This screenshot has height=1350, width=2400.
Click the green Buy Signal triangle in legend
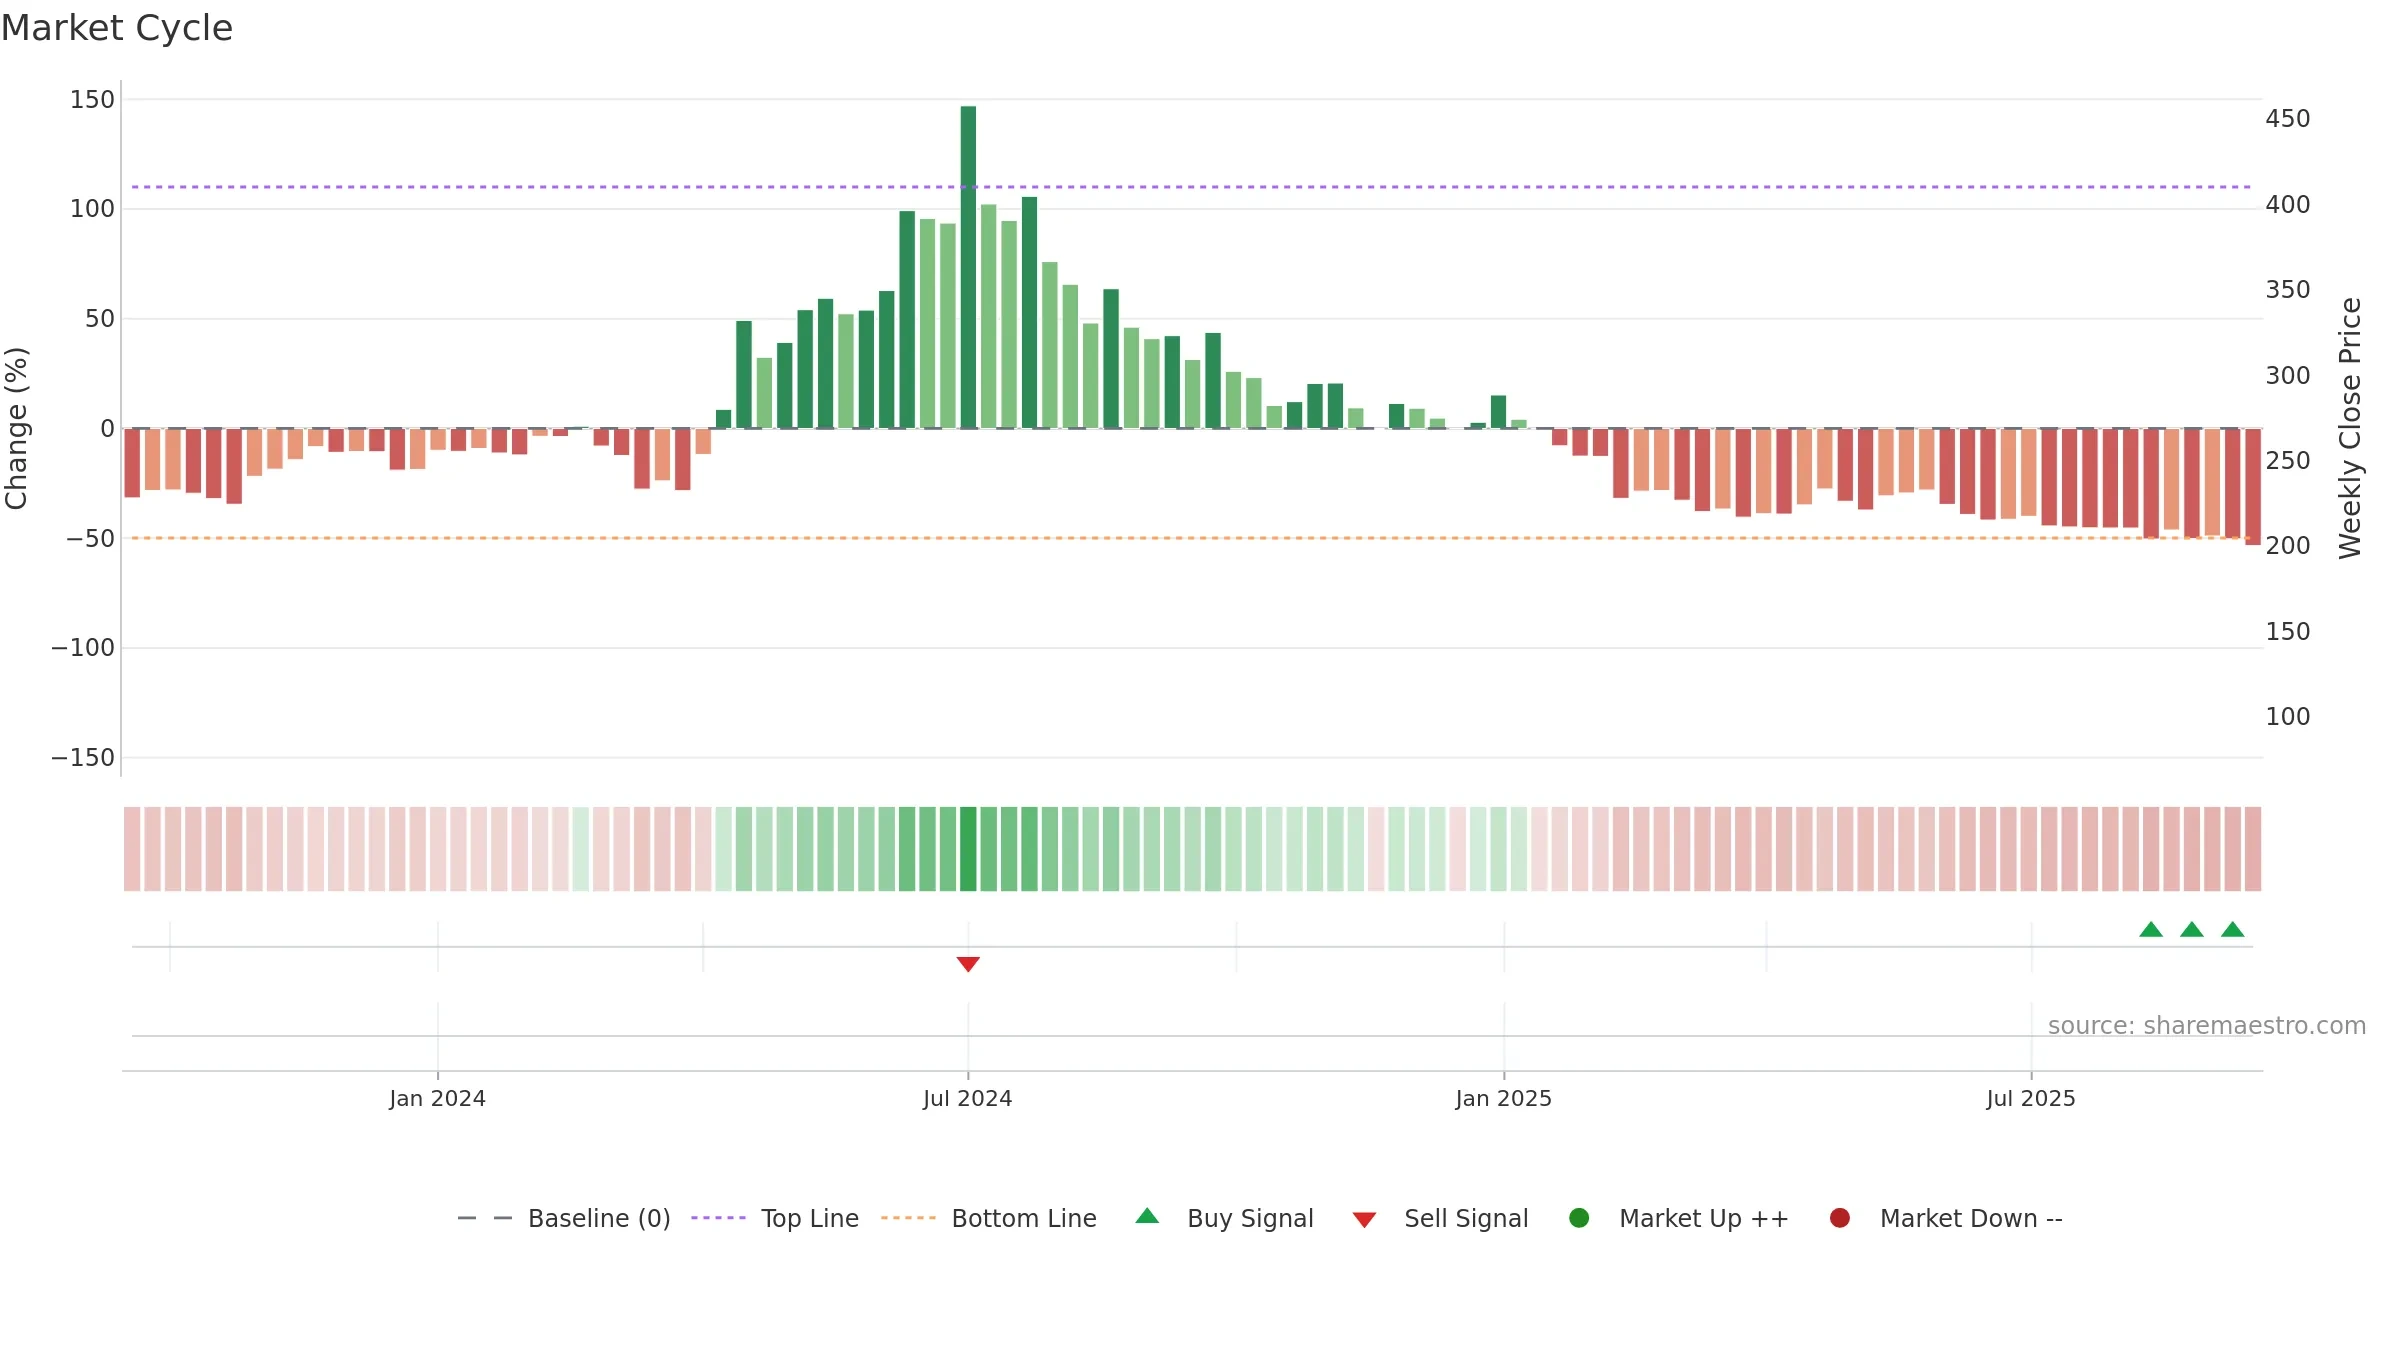click(x=1147, y=1216)
